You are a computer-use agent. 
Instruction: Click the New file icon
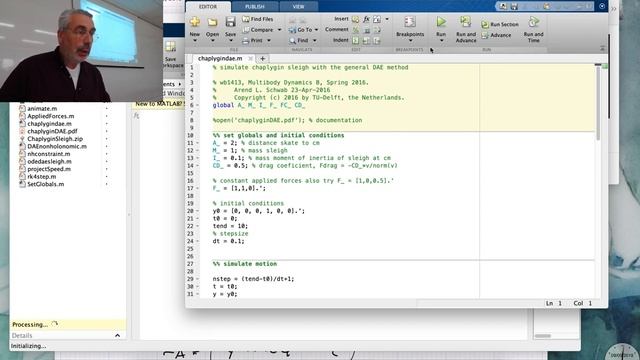[195, 22]
